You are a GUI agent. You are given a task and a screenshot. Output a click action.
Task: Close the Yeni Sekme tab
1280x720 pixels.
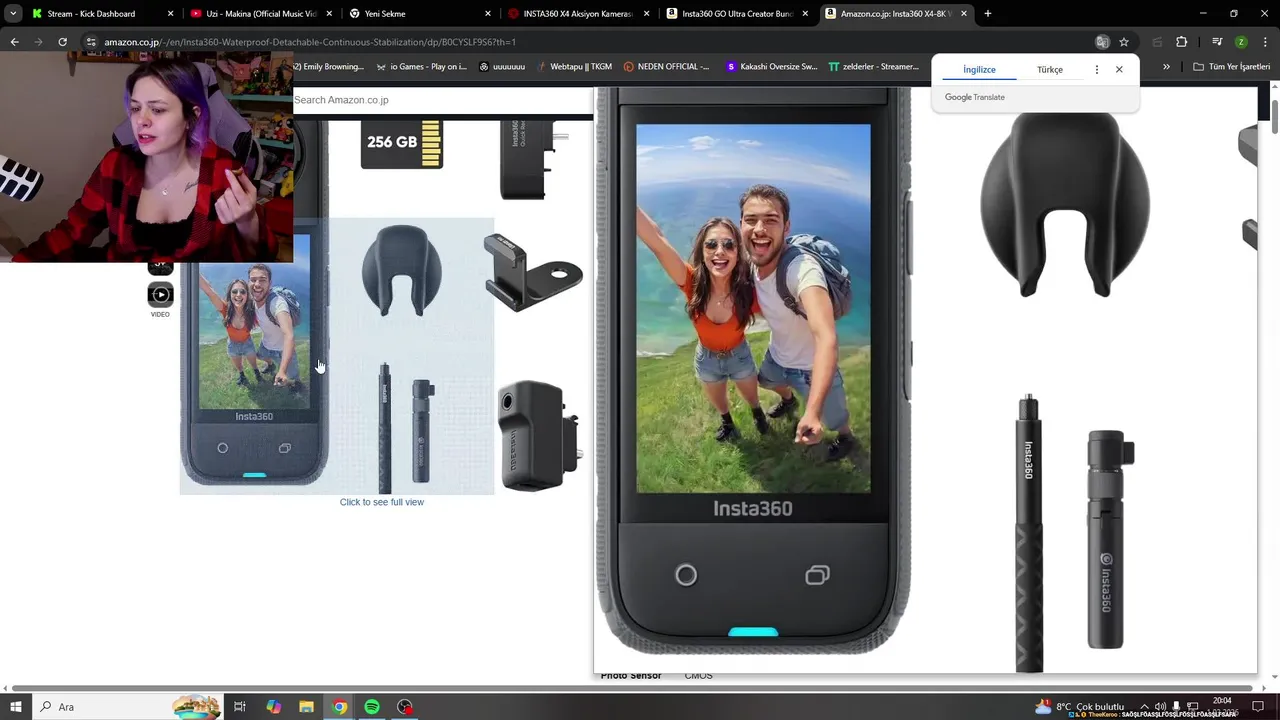tap(488, 14)
